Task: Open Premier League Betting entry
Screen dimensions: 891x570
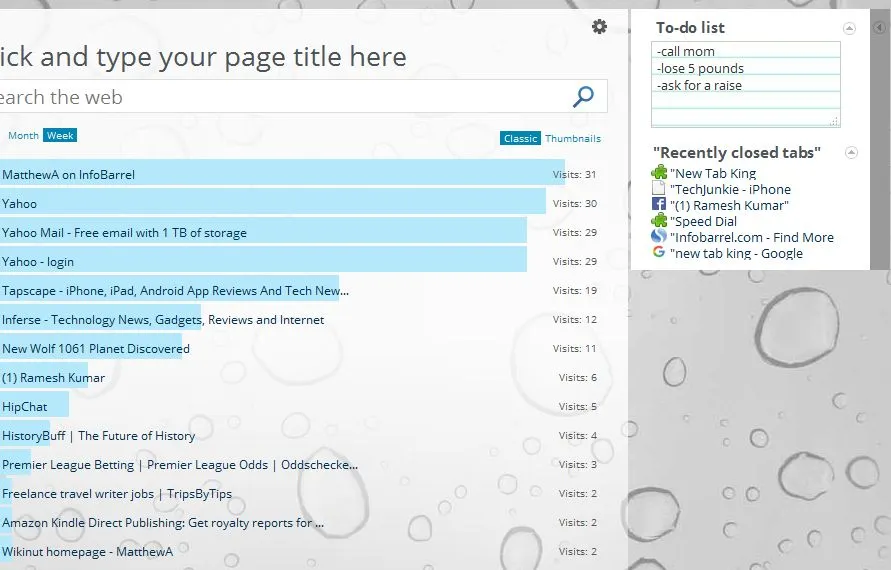Action: click(180, 464)
